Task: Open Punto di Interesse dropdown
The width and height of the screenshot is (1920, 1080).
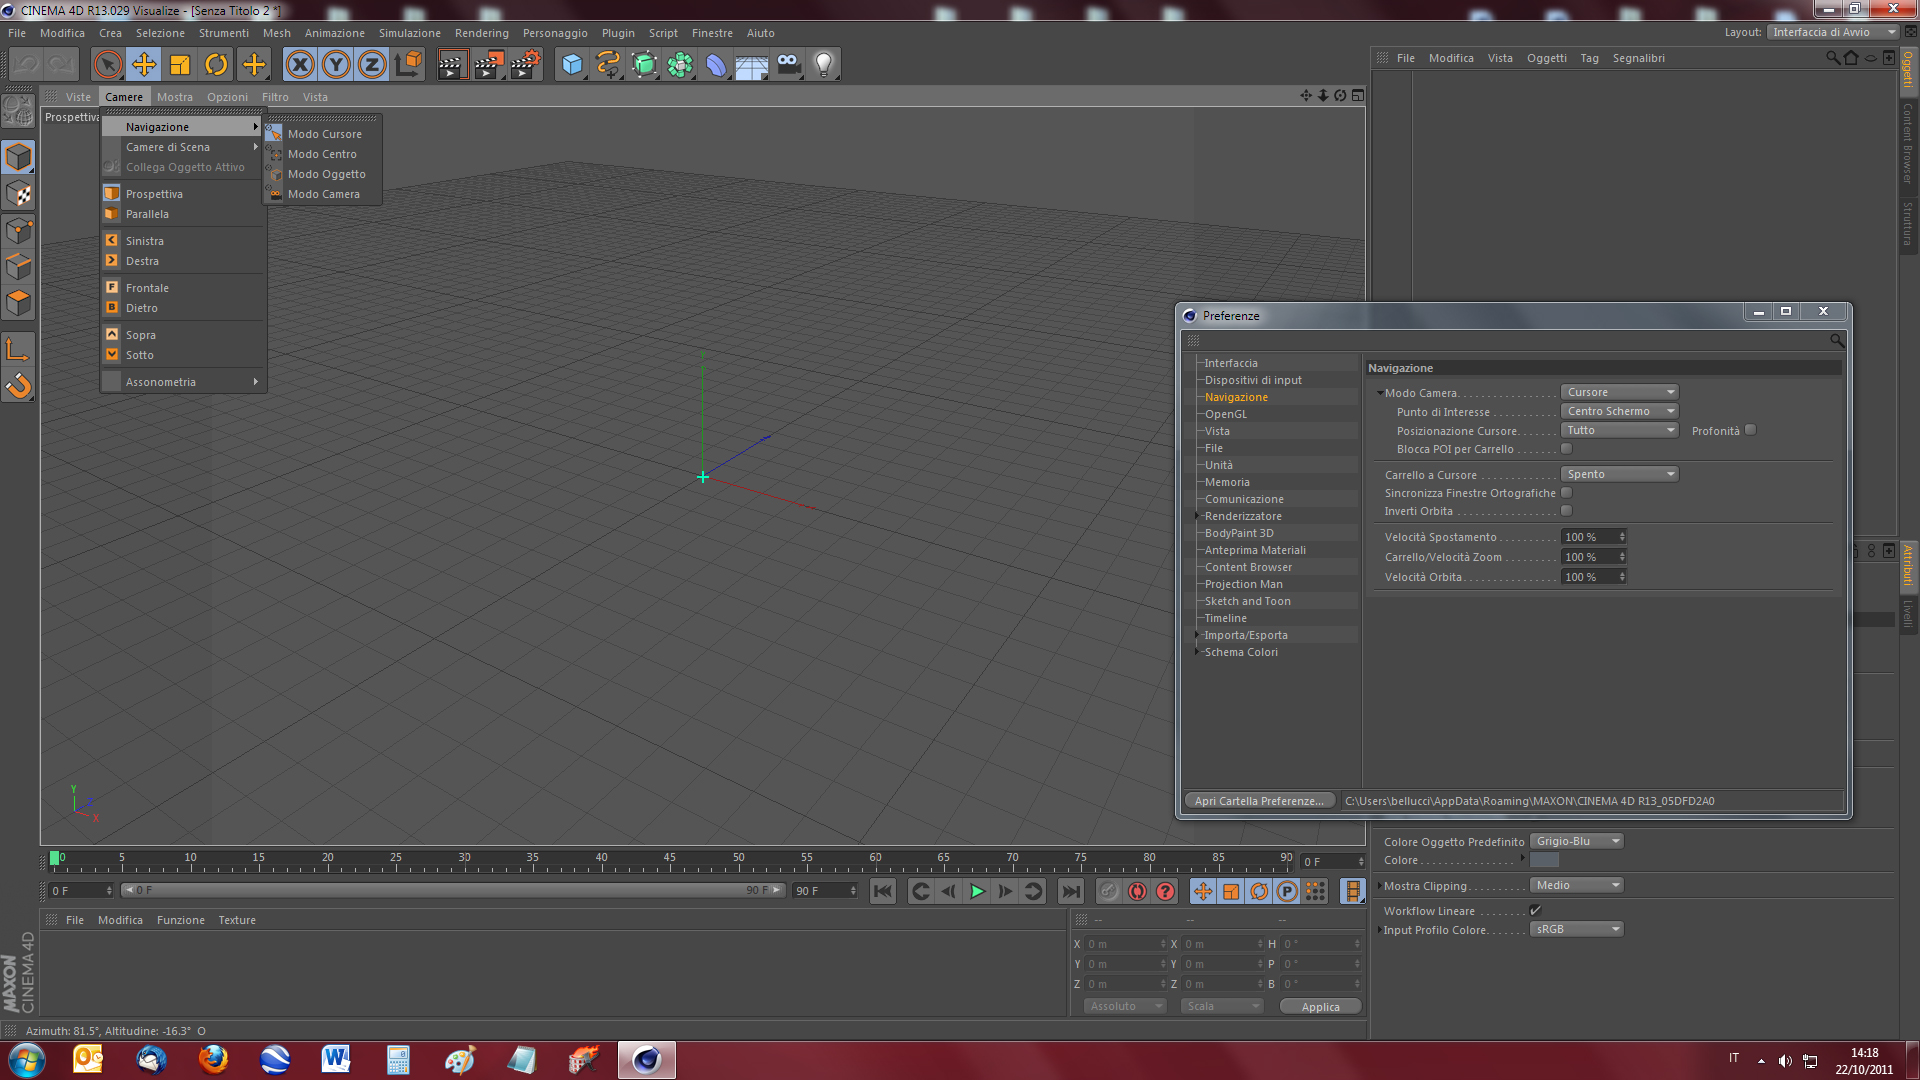Action: [x=1619, y=411]
